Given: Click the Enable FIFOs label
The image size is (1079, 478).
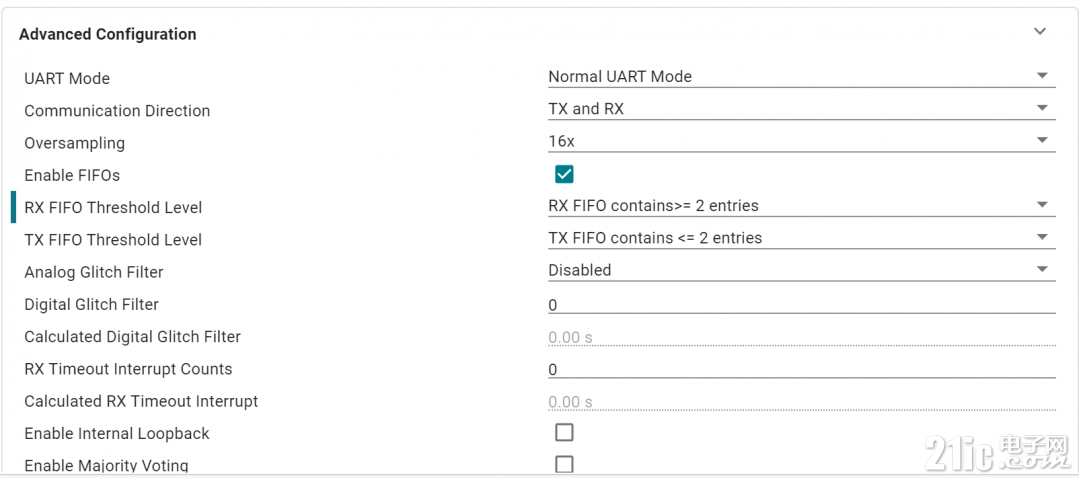Looking at the screenshot, I should click(x=72, y=175).
